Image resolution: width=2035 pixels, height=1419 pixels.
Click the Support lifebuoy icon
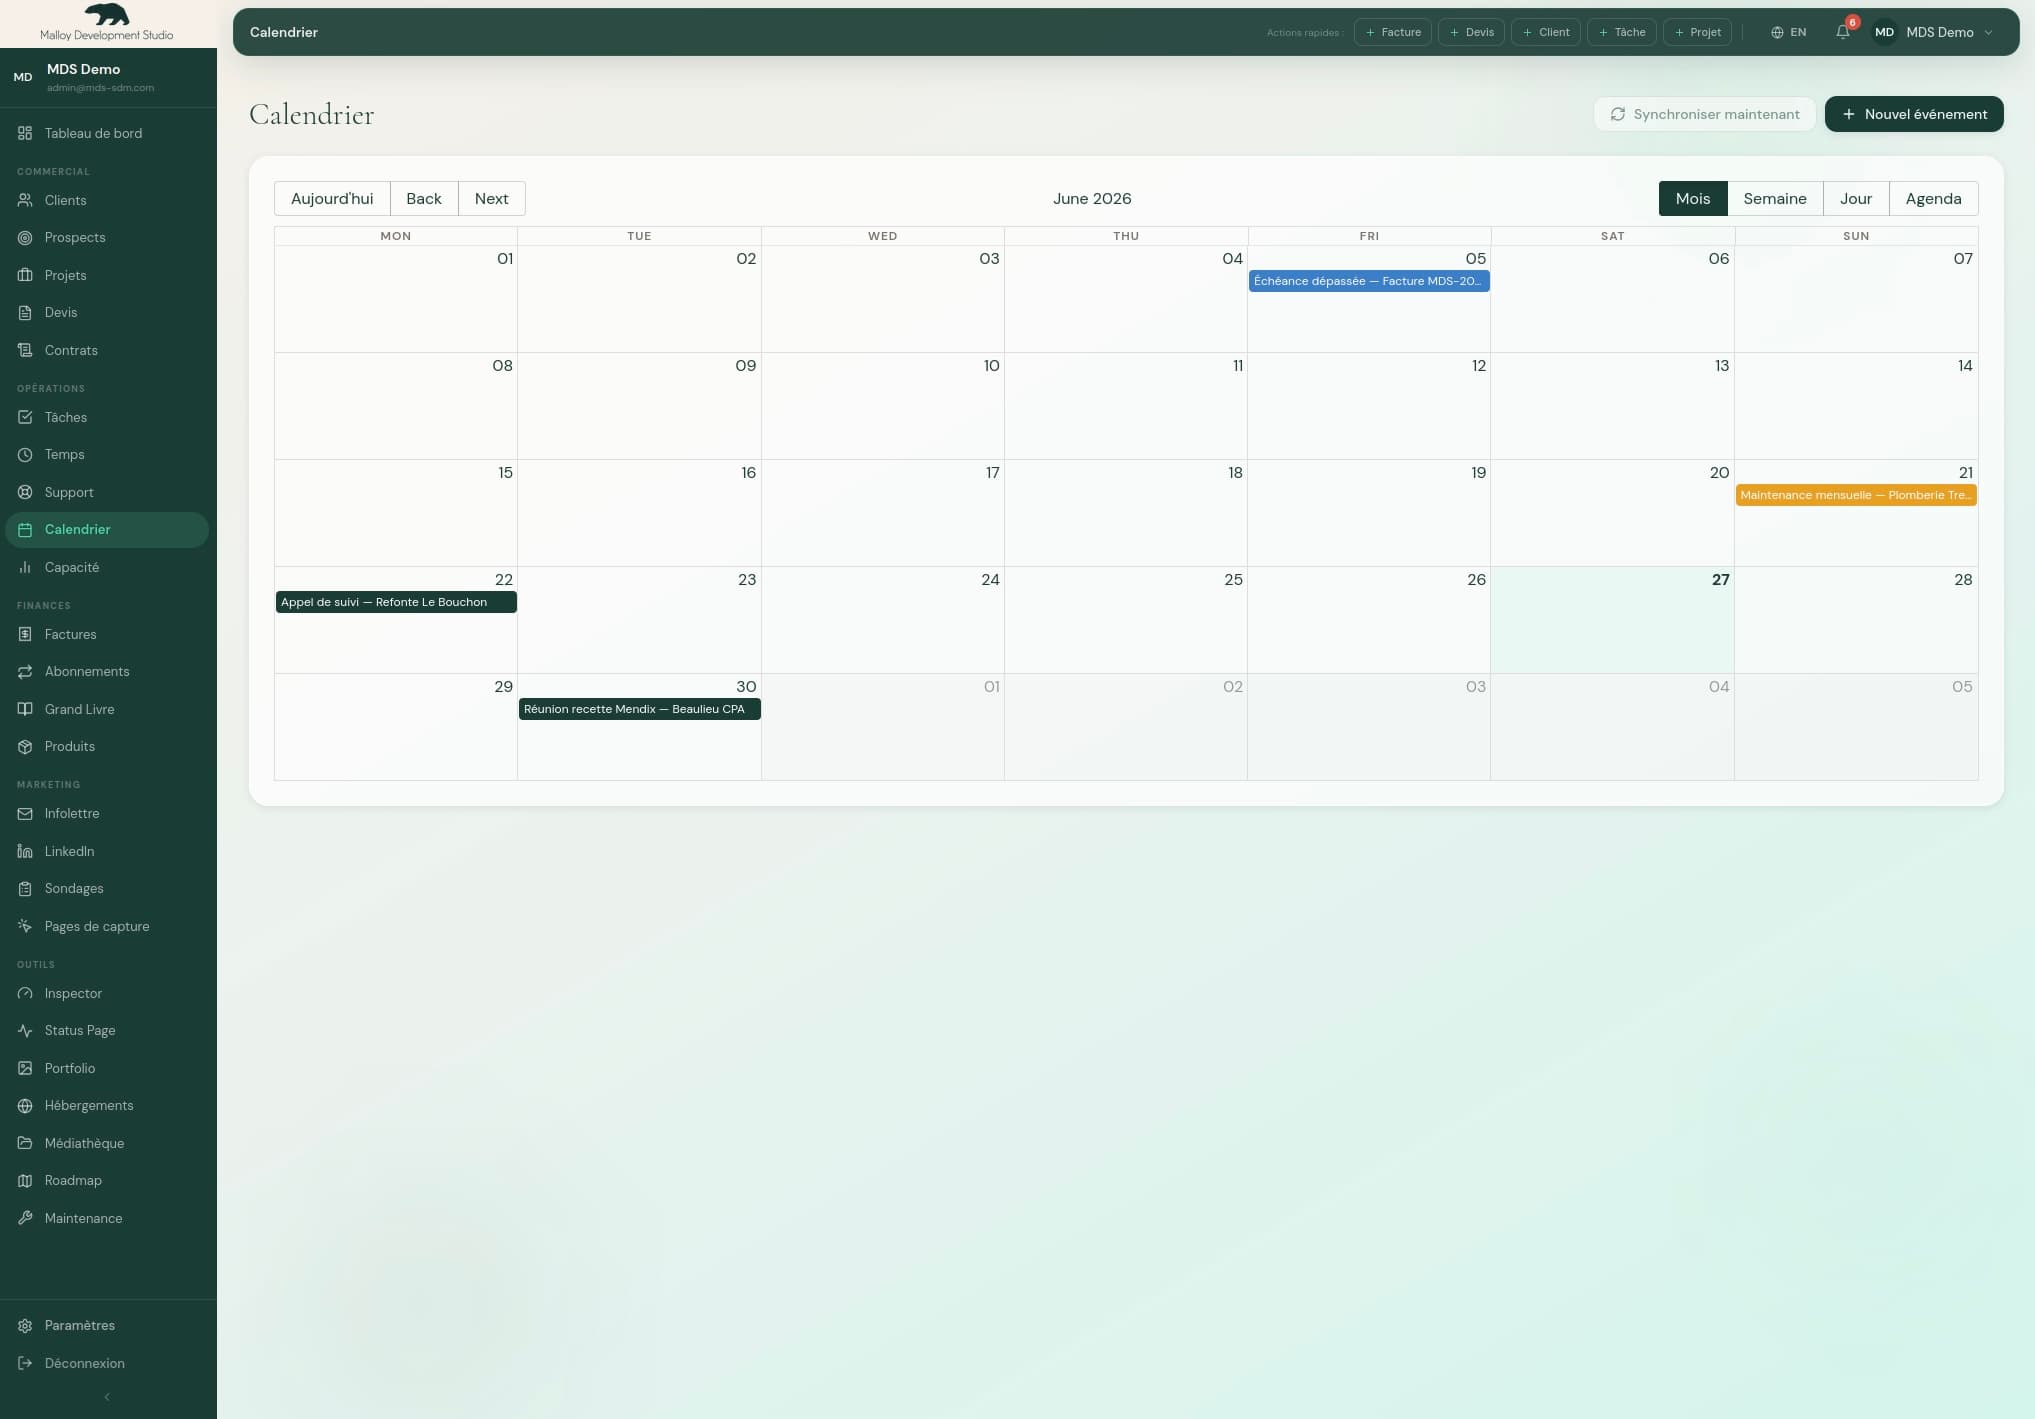[x=25, y=492]
